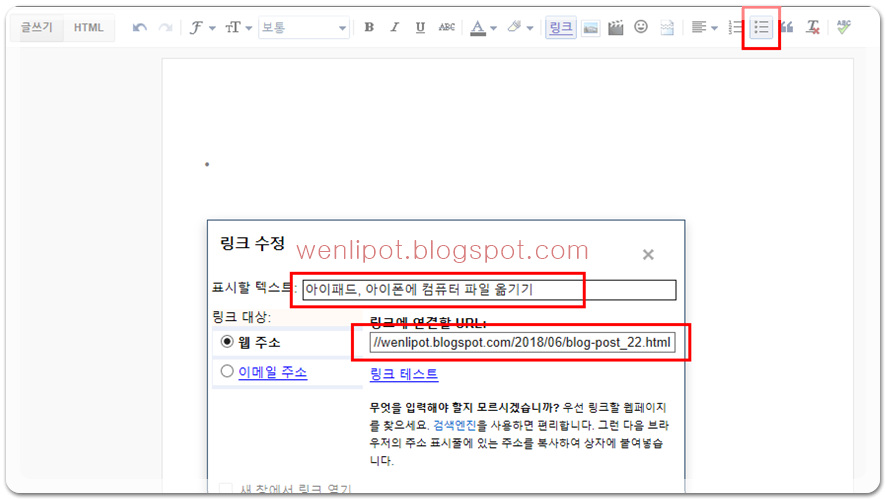886x499 pixels.
Task: Toggle underline formatting
Action: click(420, 27)
